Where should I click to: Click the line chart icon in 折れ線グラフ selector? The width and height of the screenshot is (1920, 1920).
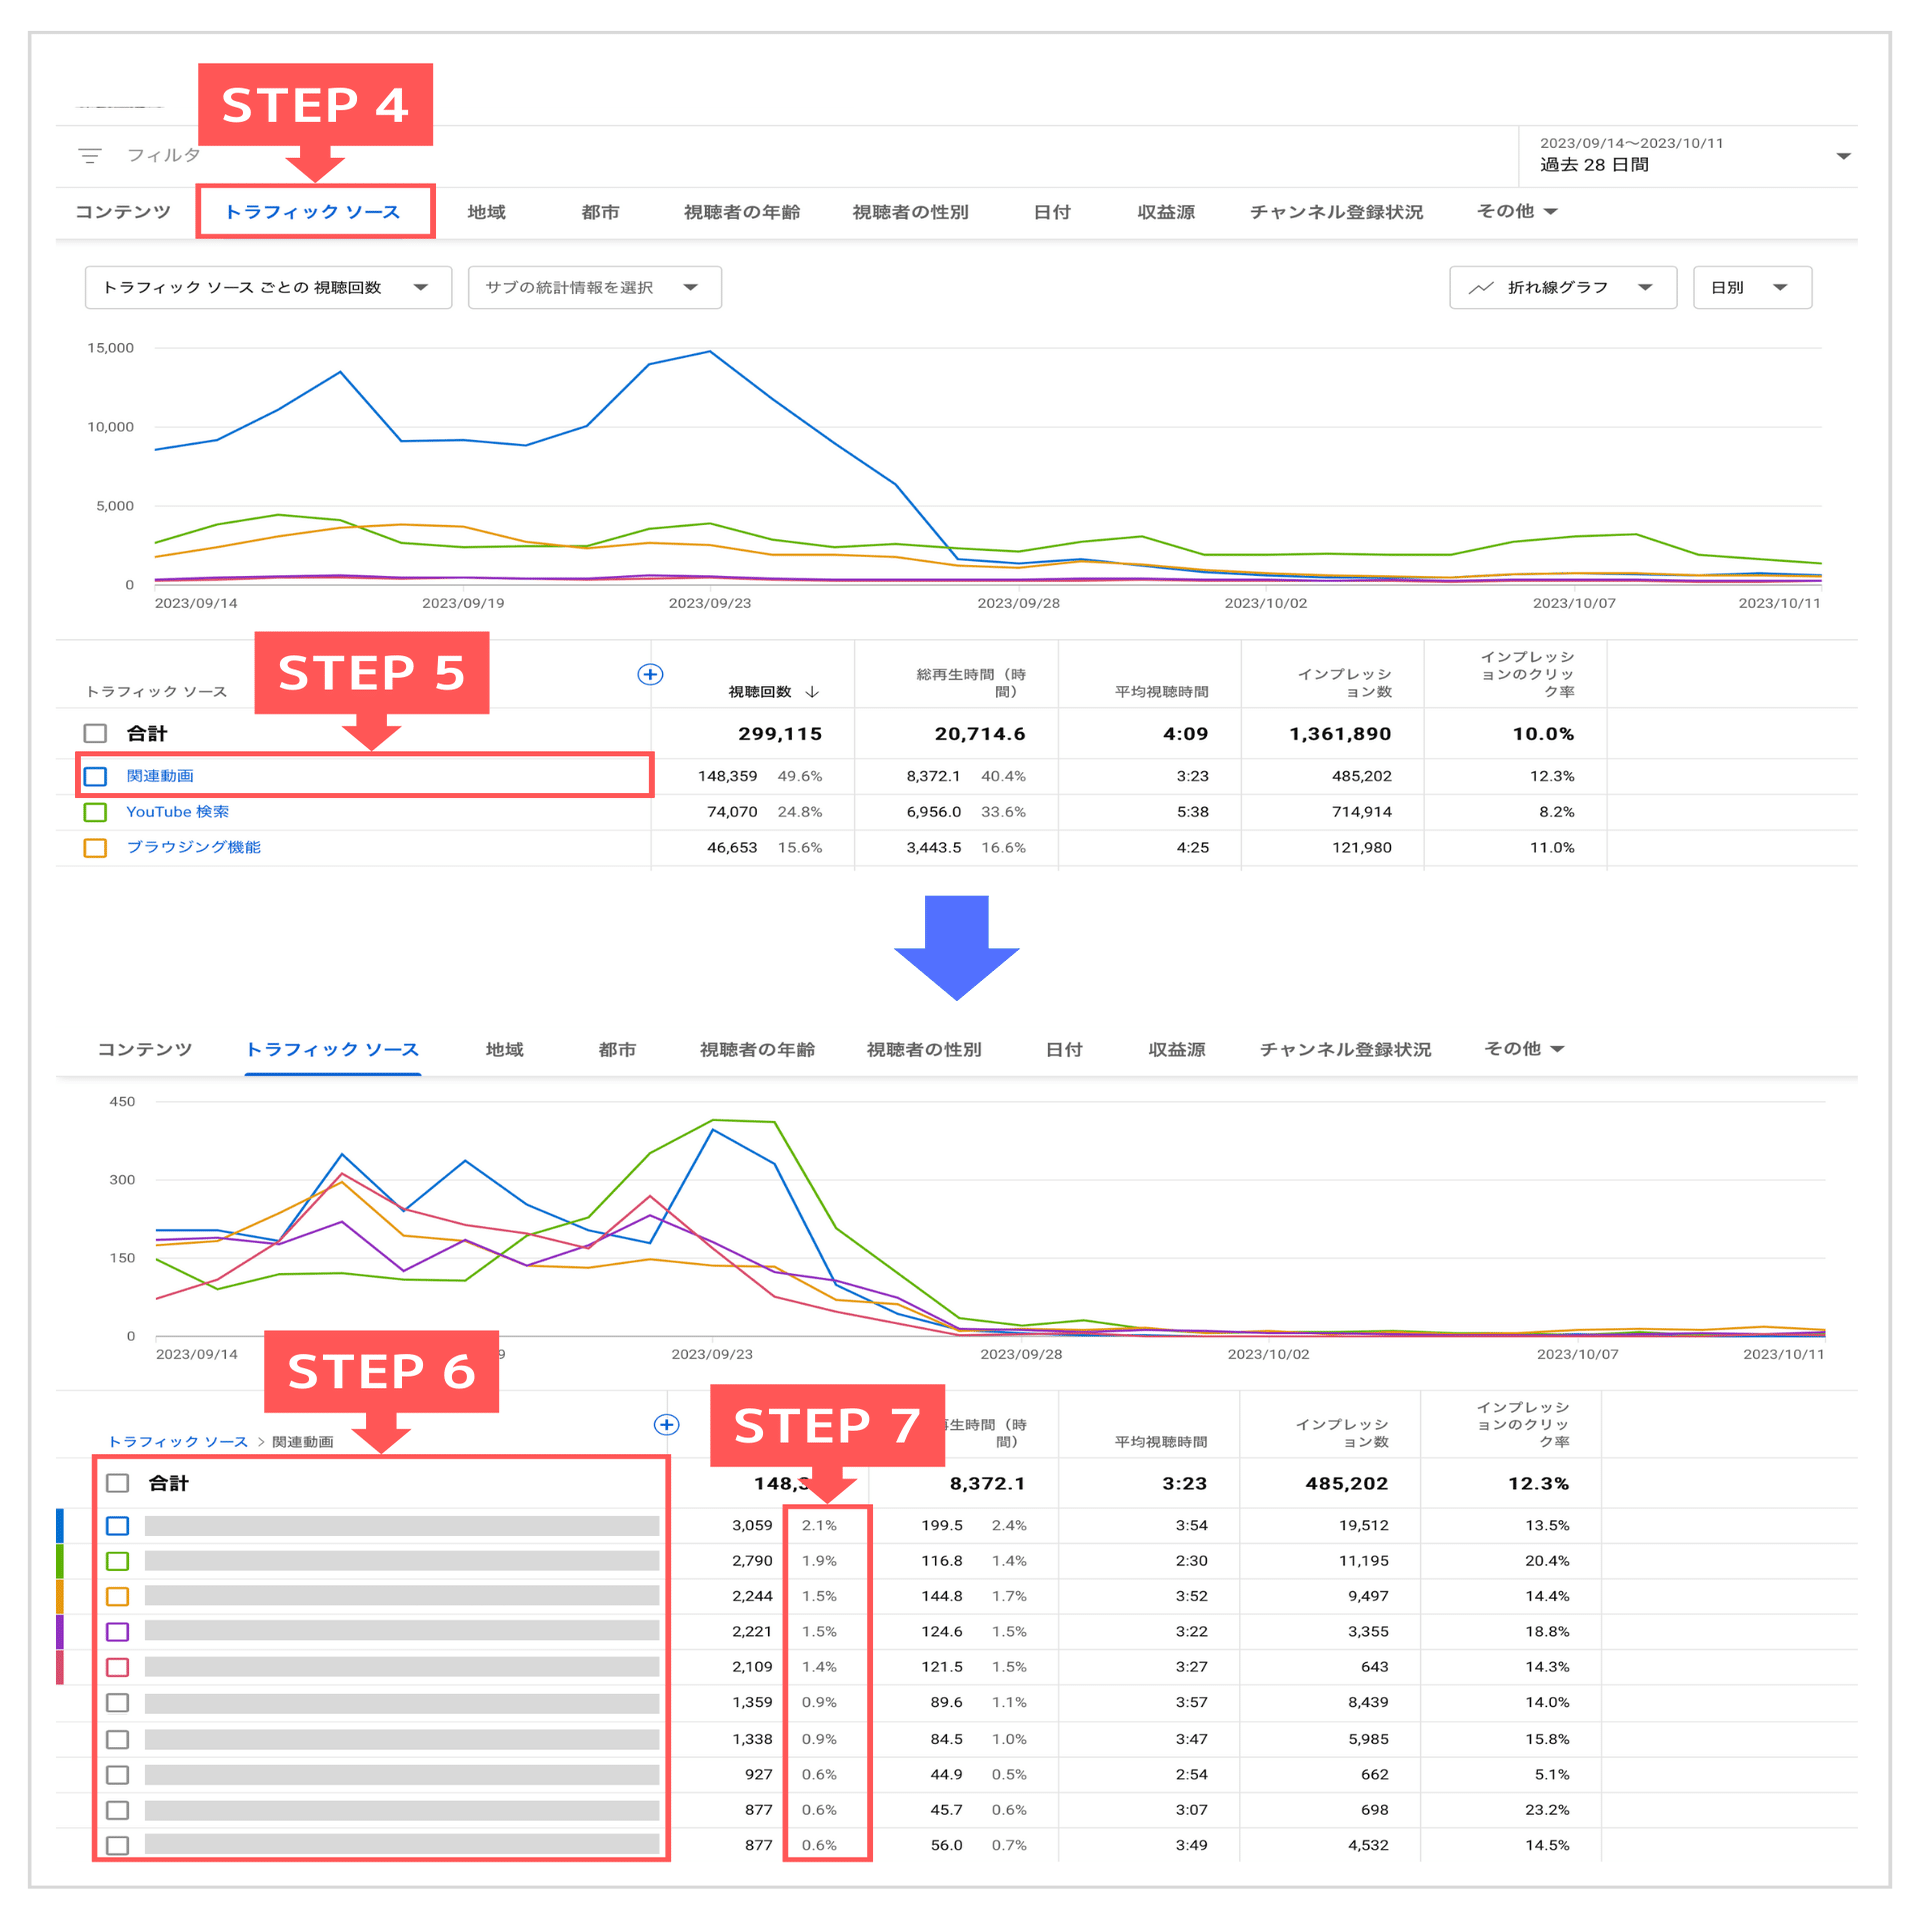pyautogui.click(x=1480, y=288)
